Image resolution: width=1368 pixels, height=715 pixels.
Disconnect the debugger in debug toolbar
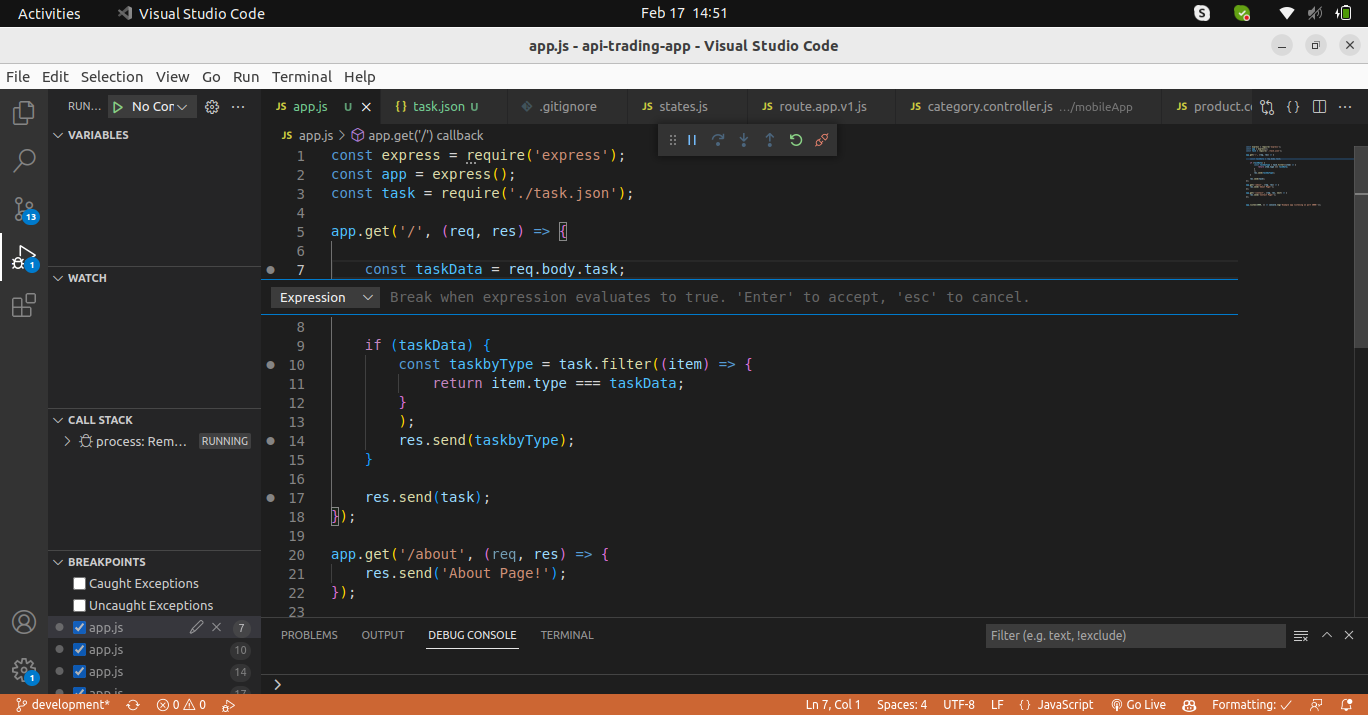point(822,140)
